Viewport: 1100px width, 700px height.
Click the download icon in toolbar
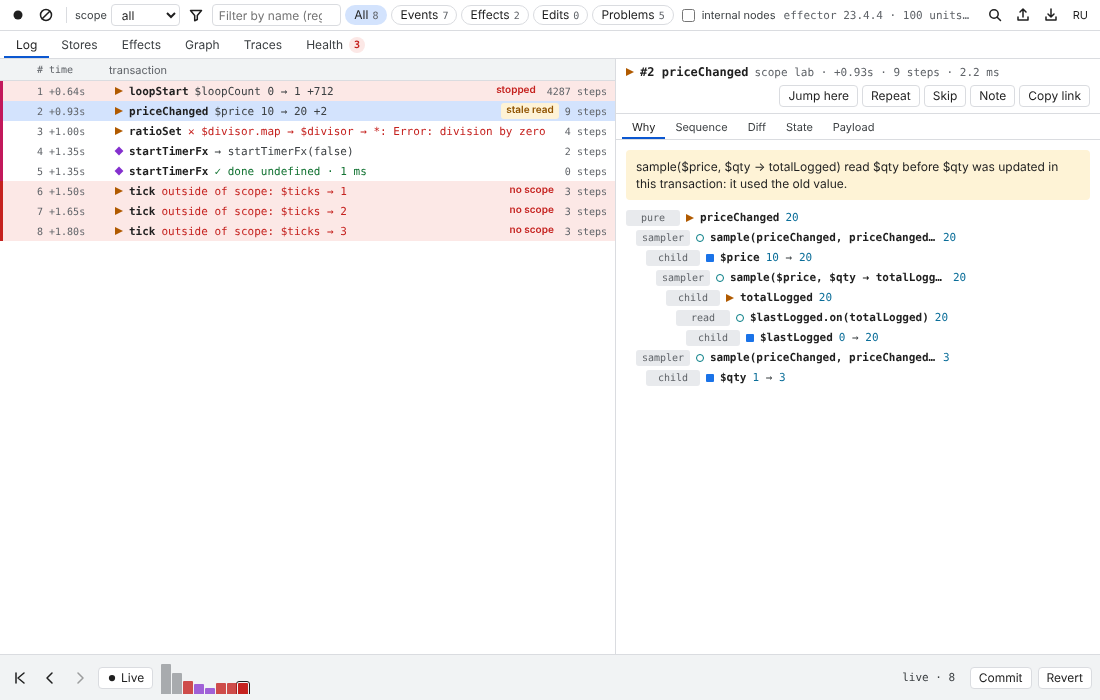pos(1051,15)
